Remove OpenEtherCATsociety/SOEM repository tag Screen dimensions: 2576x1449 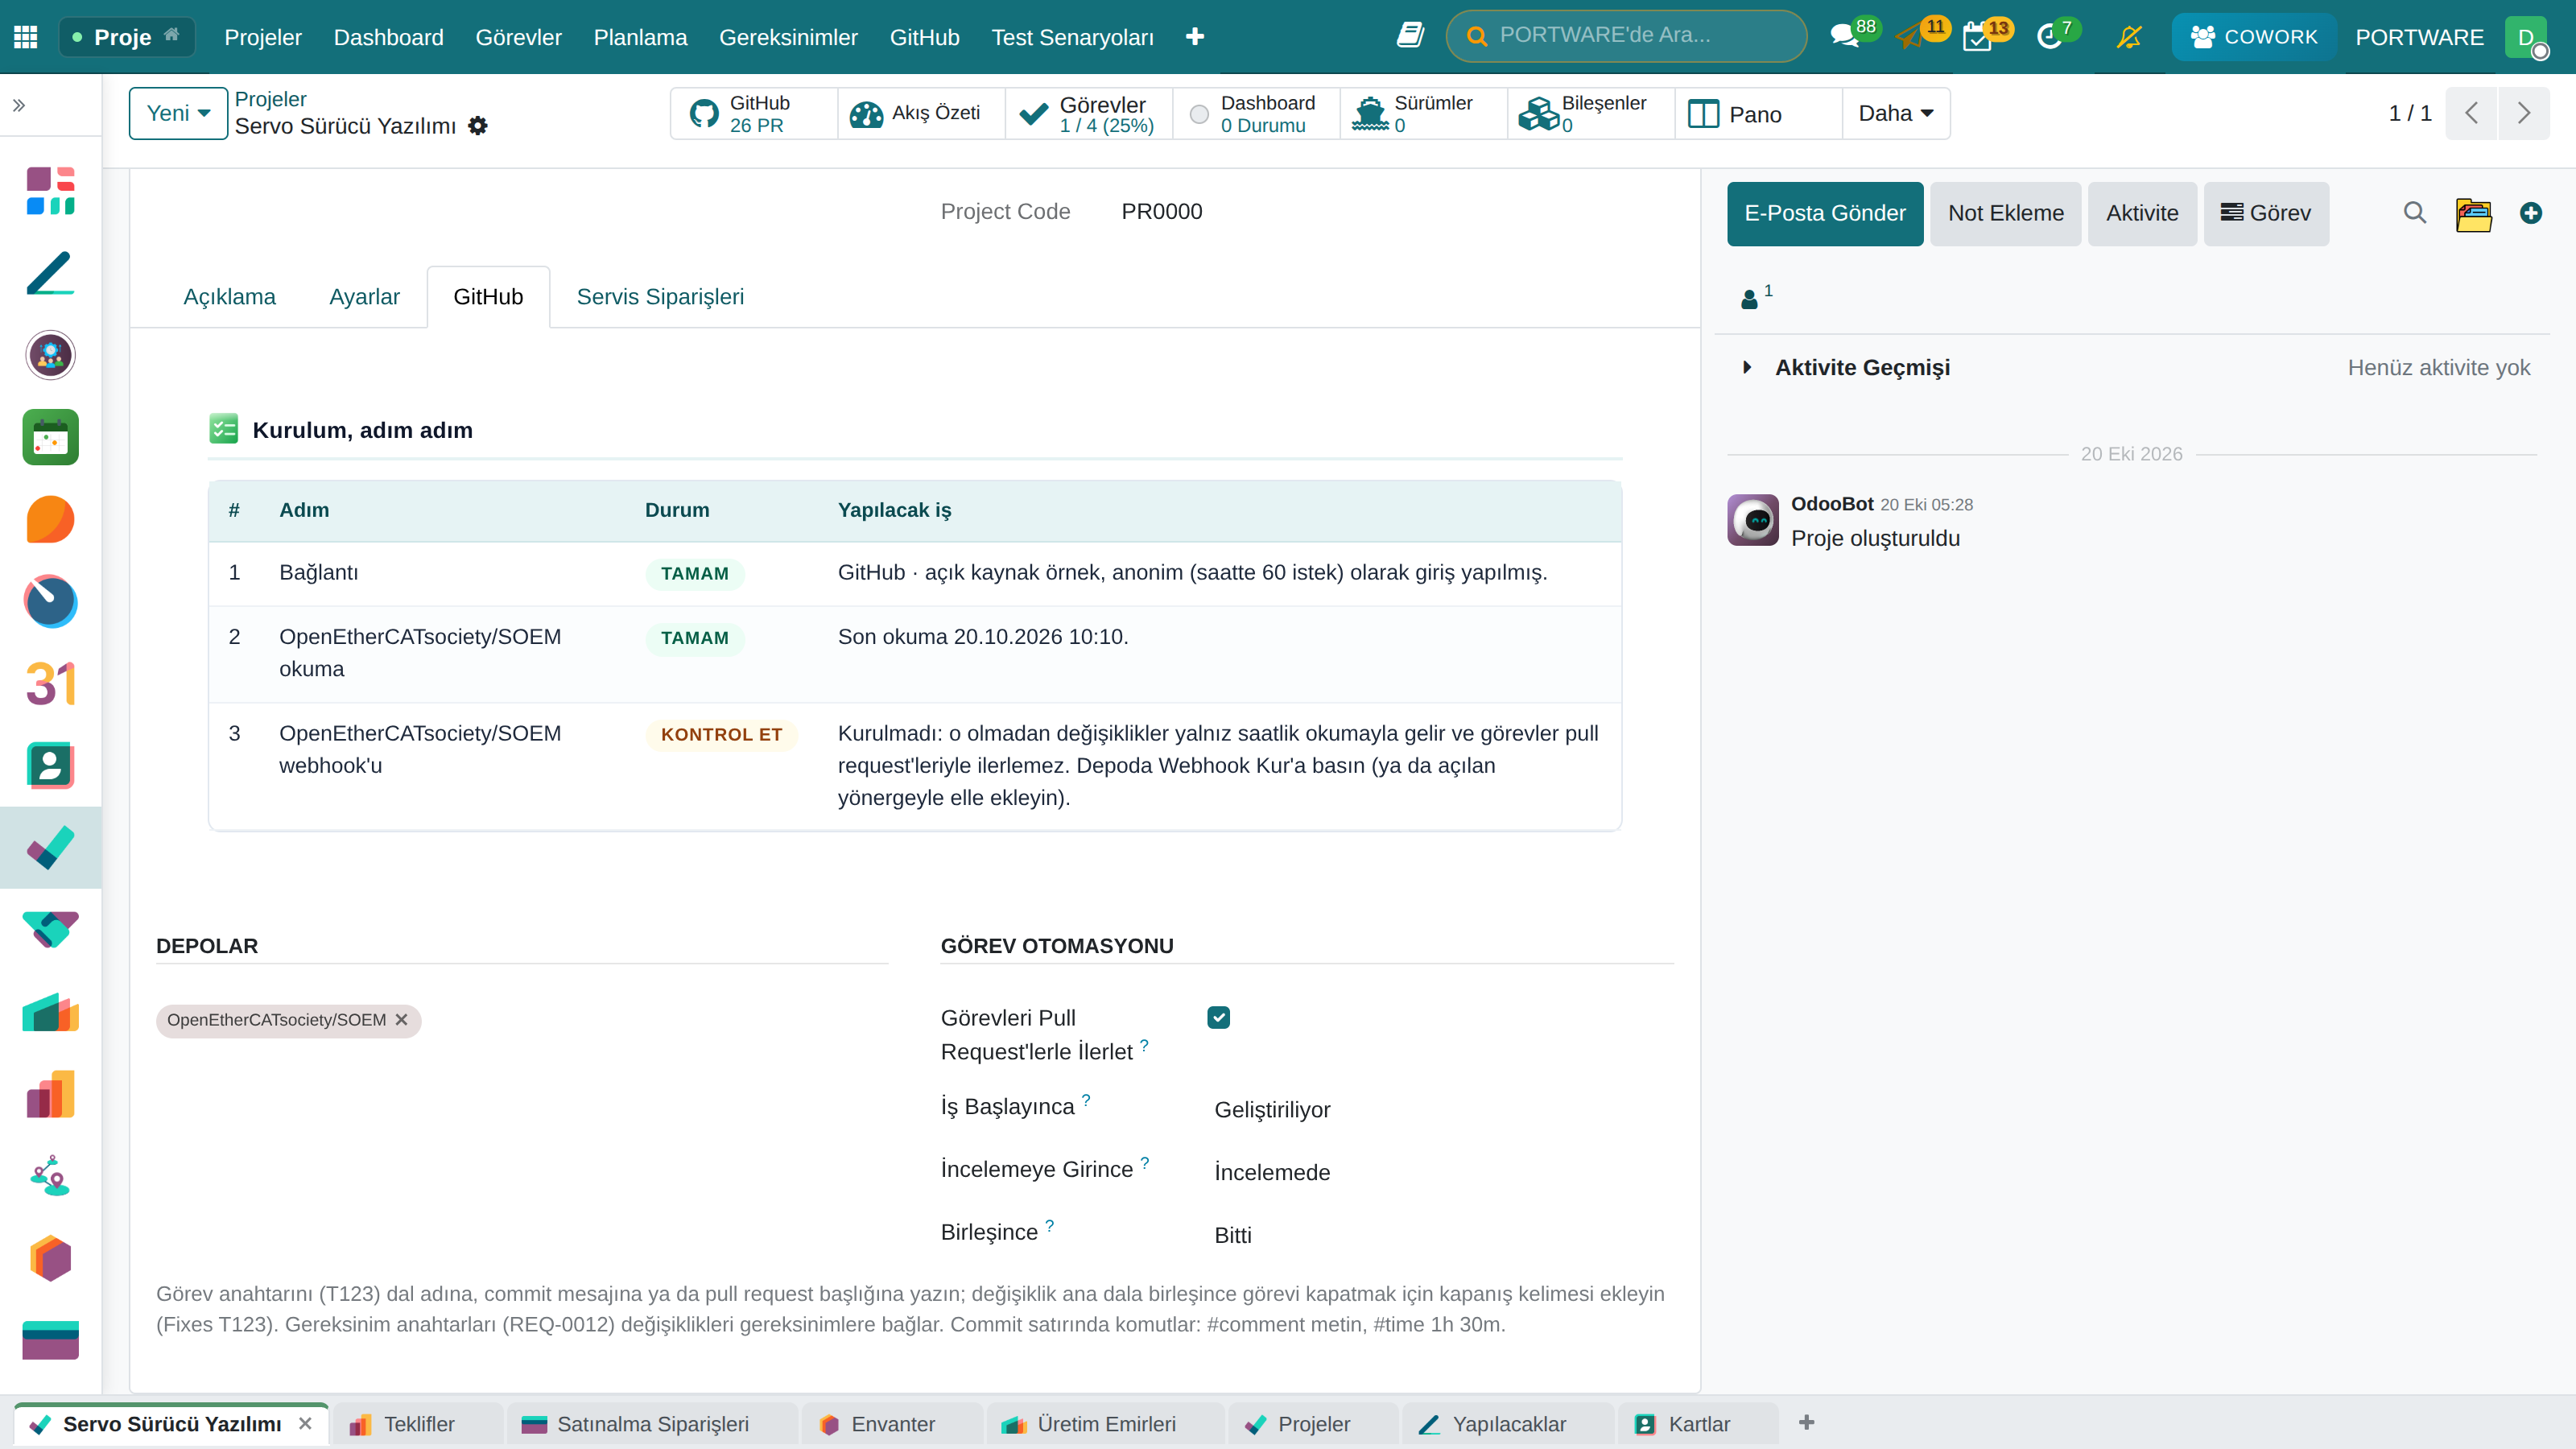click(x=401, y=1020)
